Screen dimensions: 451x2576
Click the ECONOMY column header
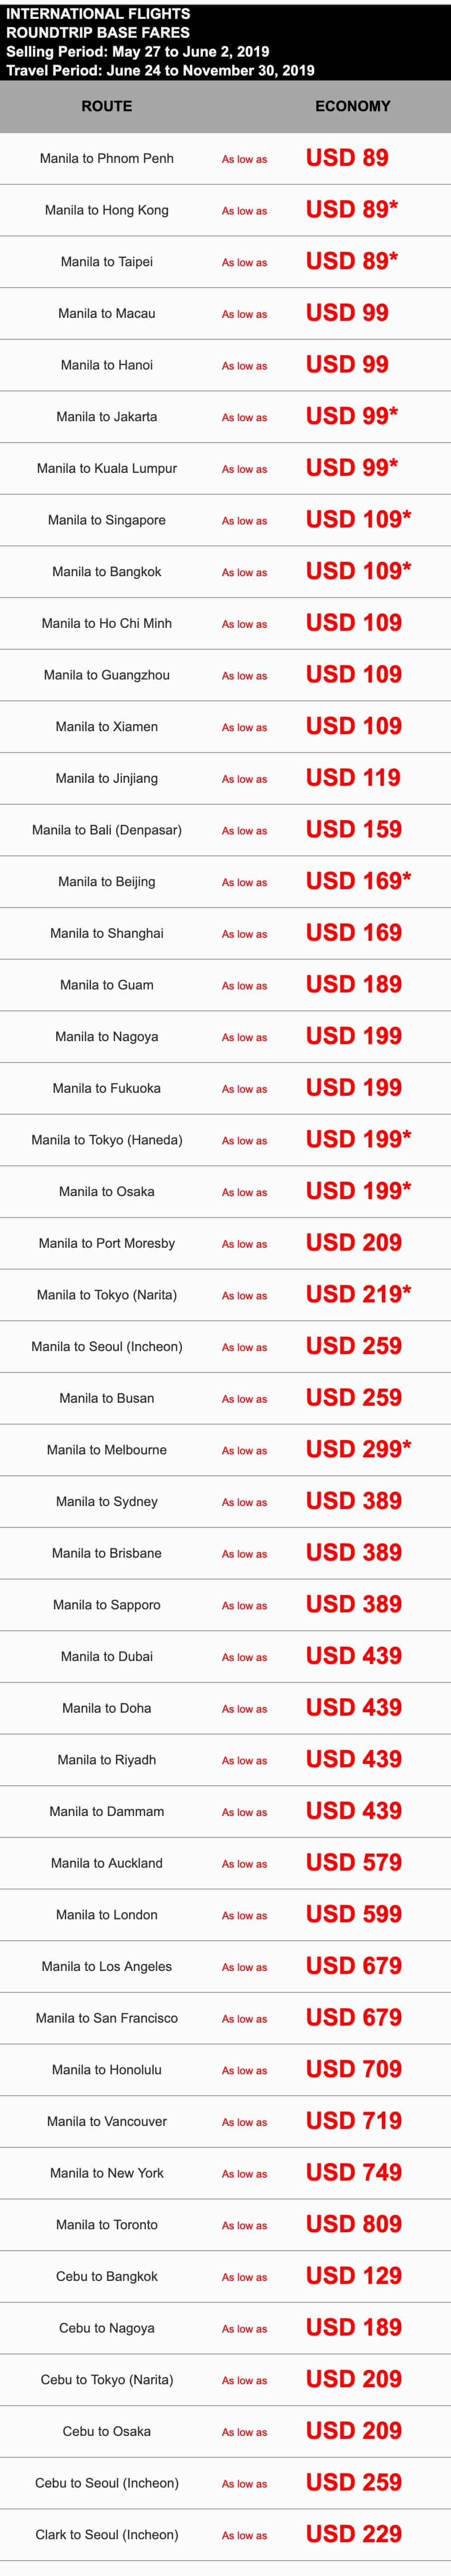(352, 106)
